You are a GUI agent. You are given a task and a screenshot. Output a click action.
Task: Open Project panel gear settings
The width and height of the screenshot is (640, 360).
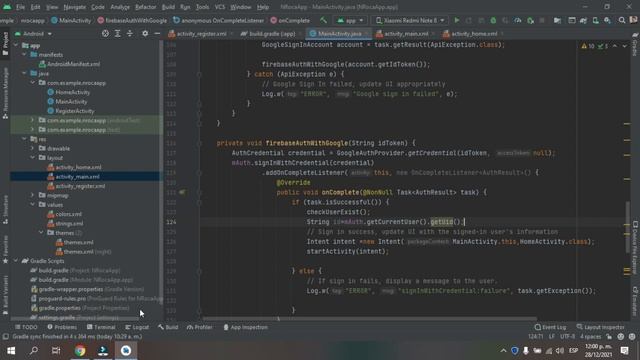coord(145,33)
